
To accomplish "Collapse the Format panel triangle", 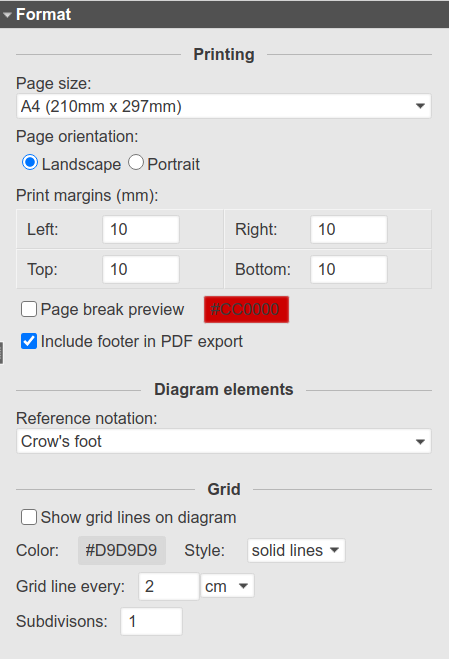I will point(6,15).
